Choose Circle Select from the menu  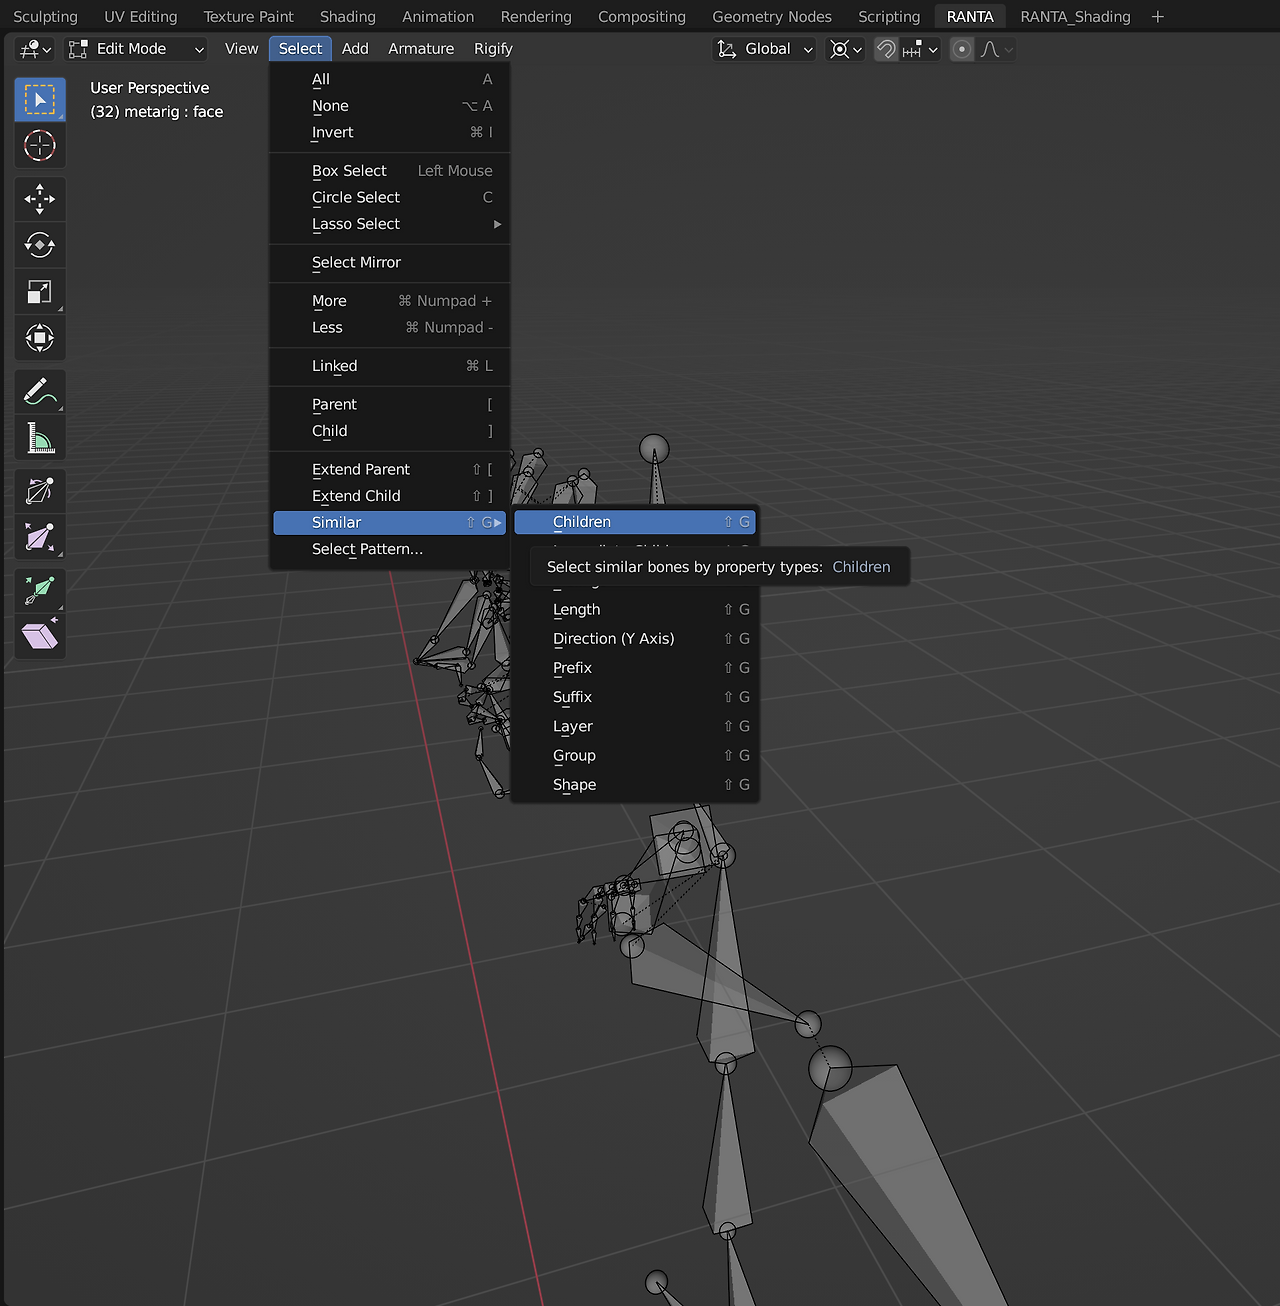(x=389, y=197)
